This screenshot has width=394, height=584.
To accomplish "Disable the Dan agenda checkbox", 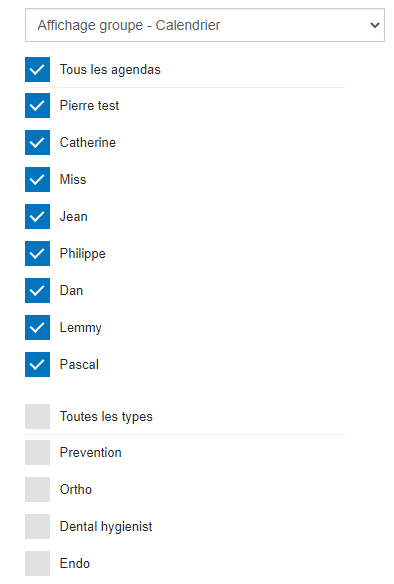I will [37, 290].
